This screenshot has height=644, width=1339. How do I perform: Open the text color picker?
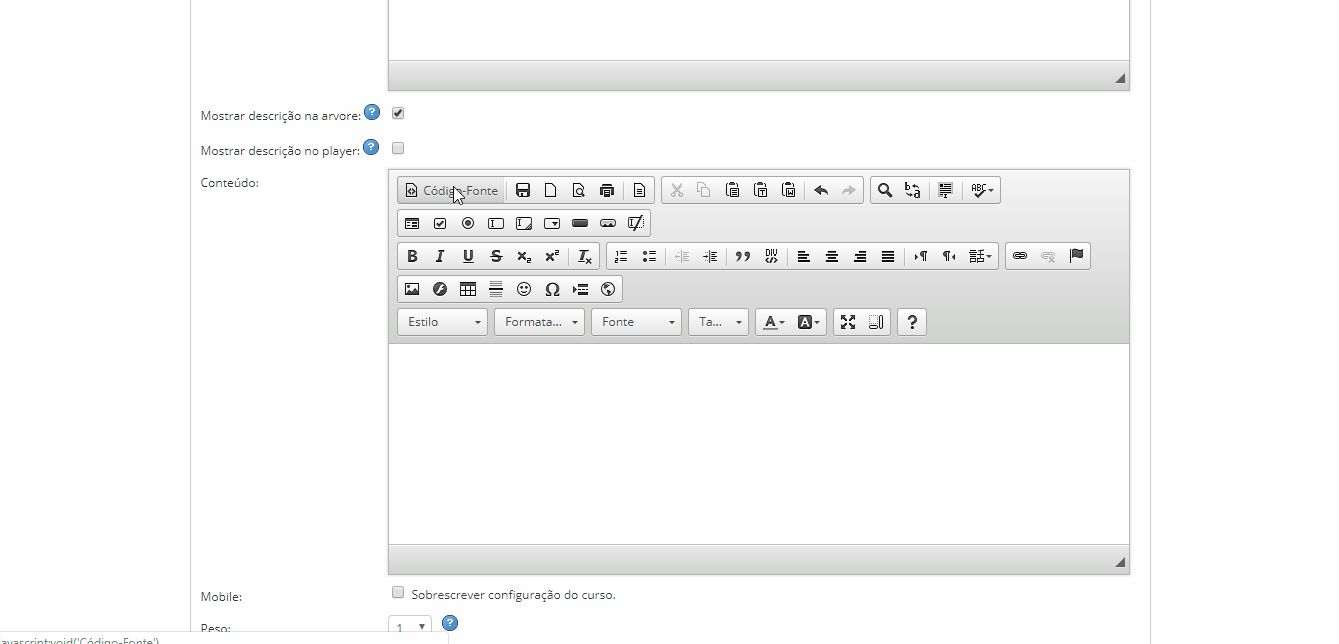click(774, 322)
